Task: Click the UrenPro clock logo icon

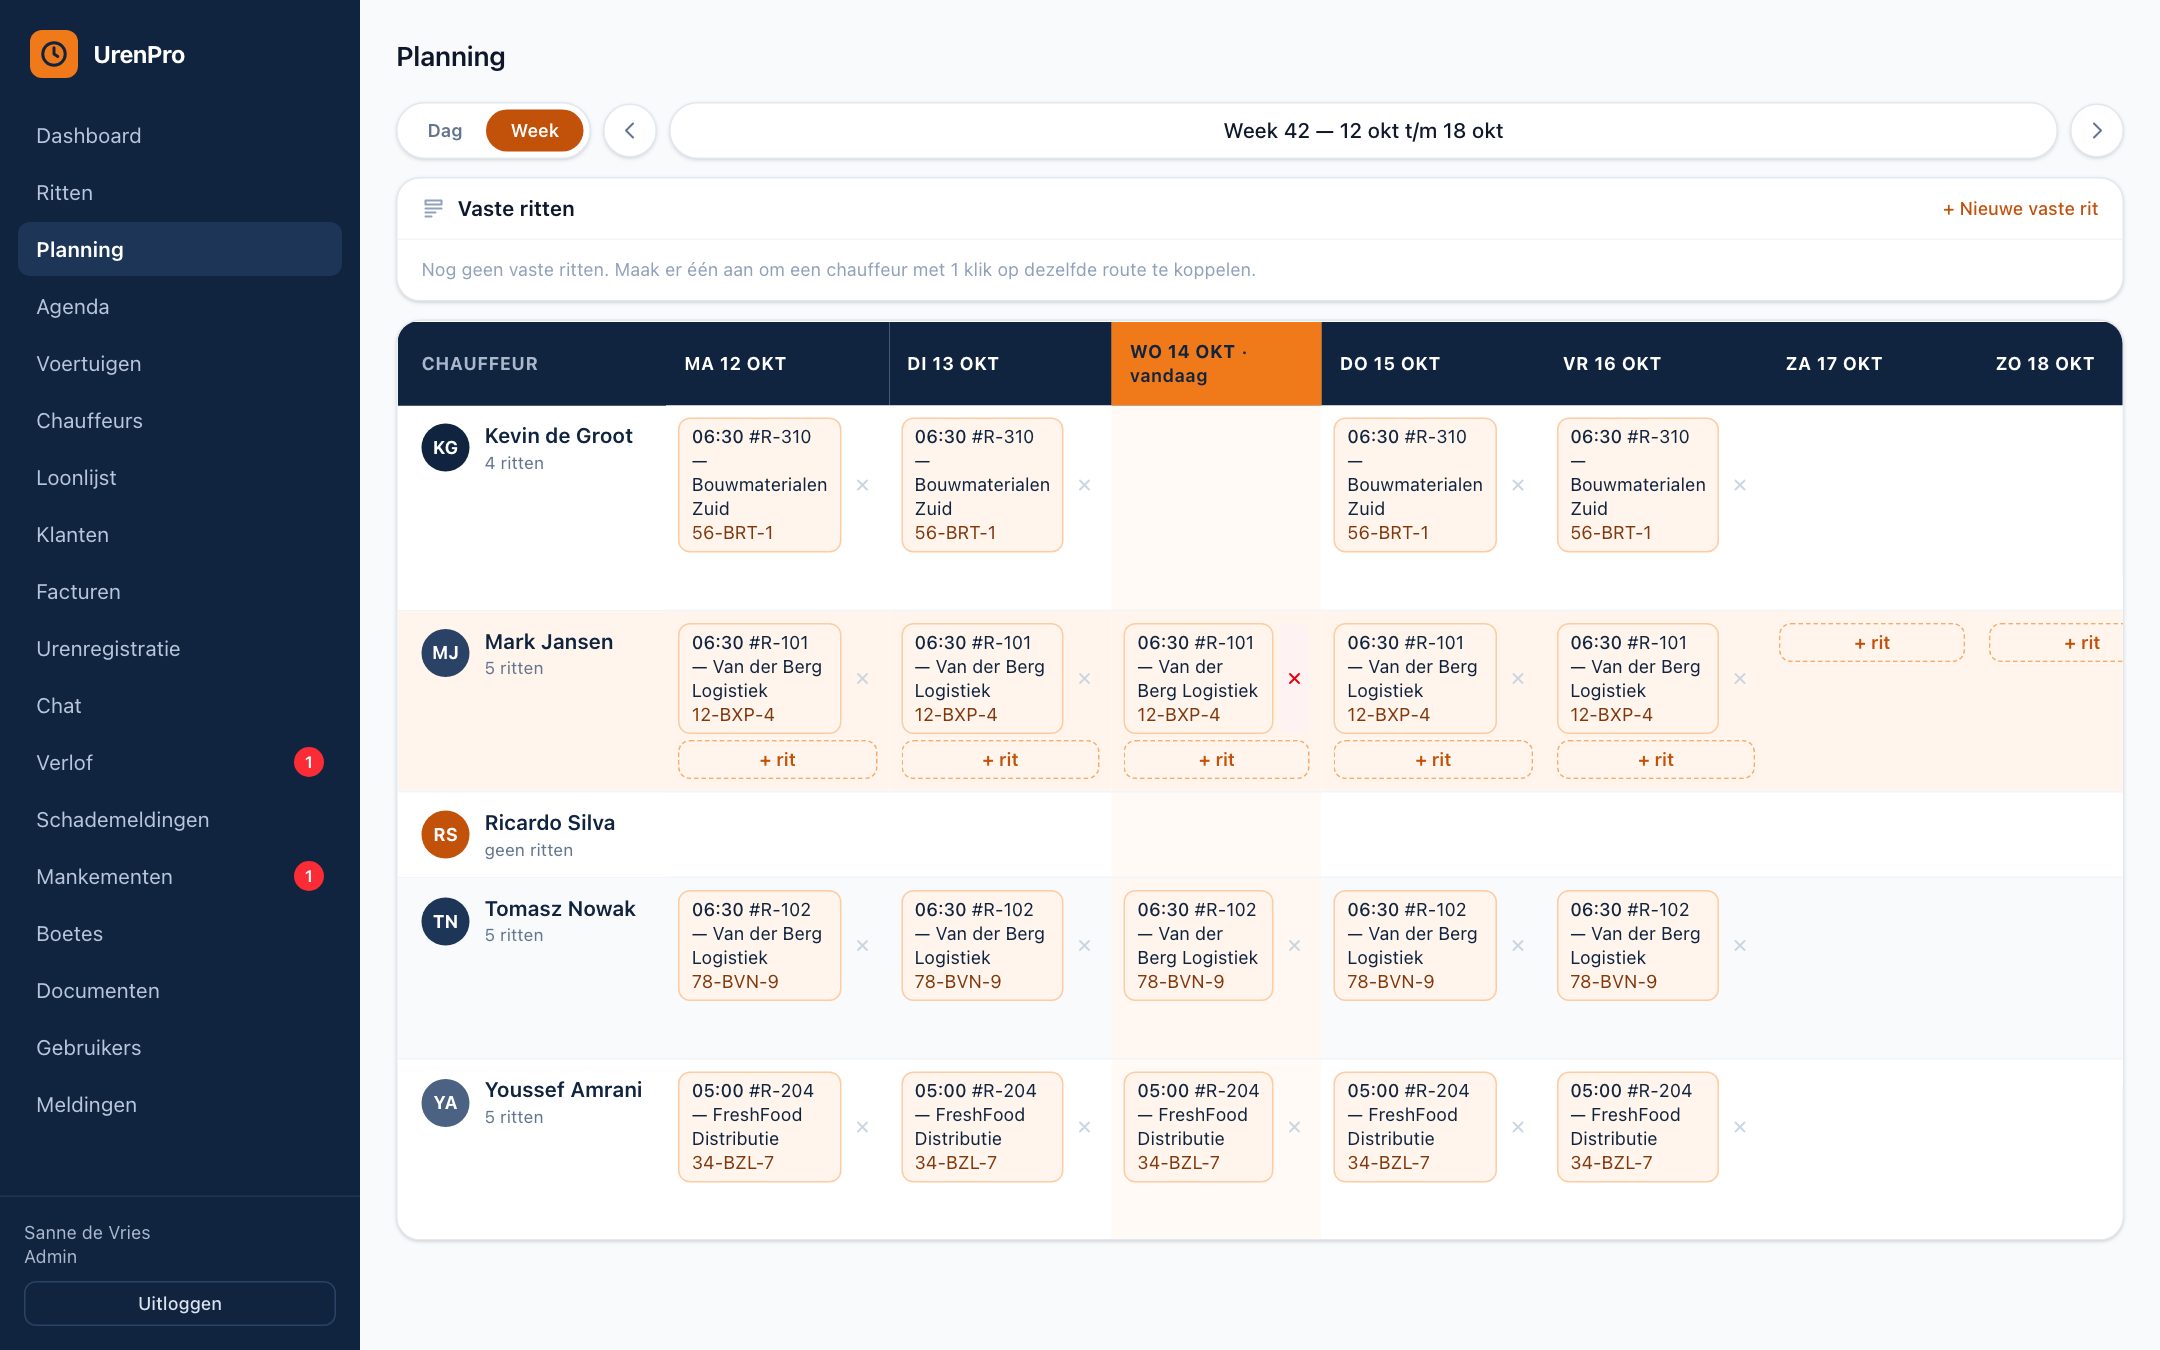Action: 54,54
